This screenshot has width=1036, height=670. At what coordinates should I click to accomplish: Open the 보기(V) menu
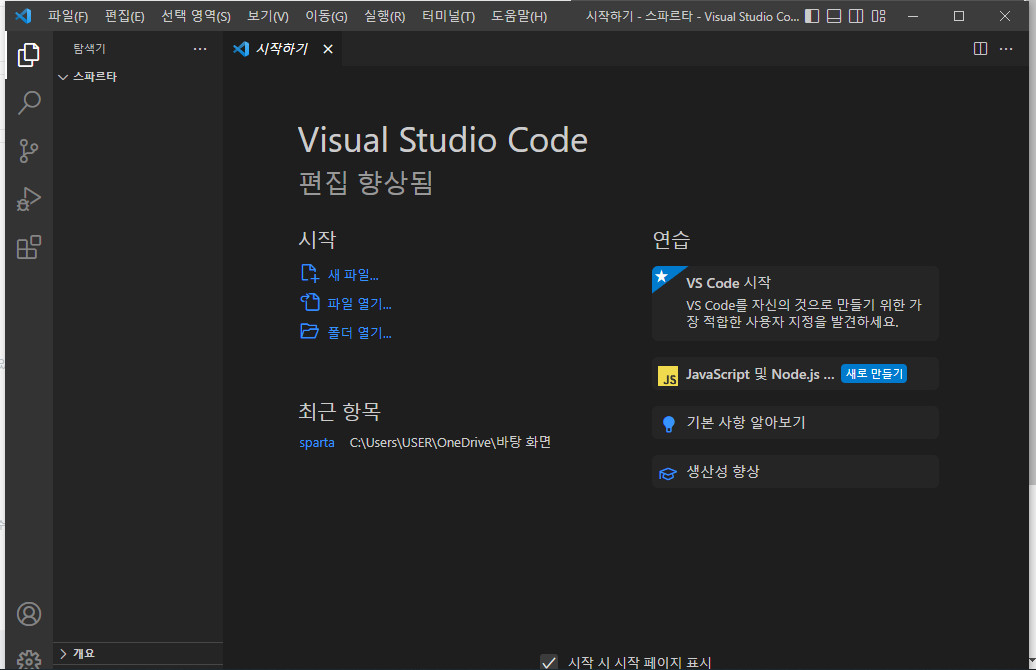tap(268, 16)
